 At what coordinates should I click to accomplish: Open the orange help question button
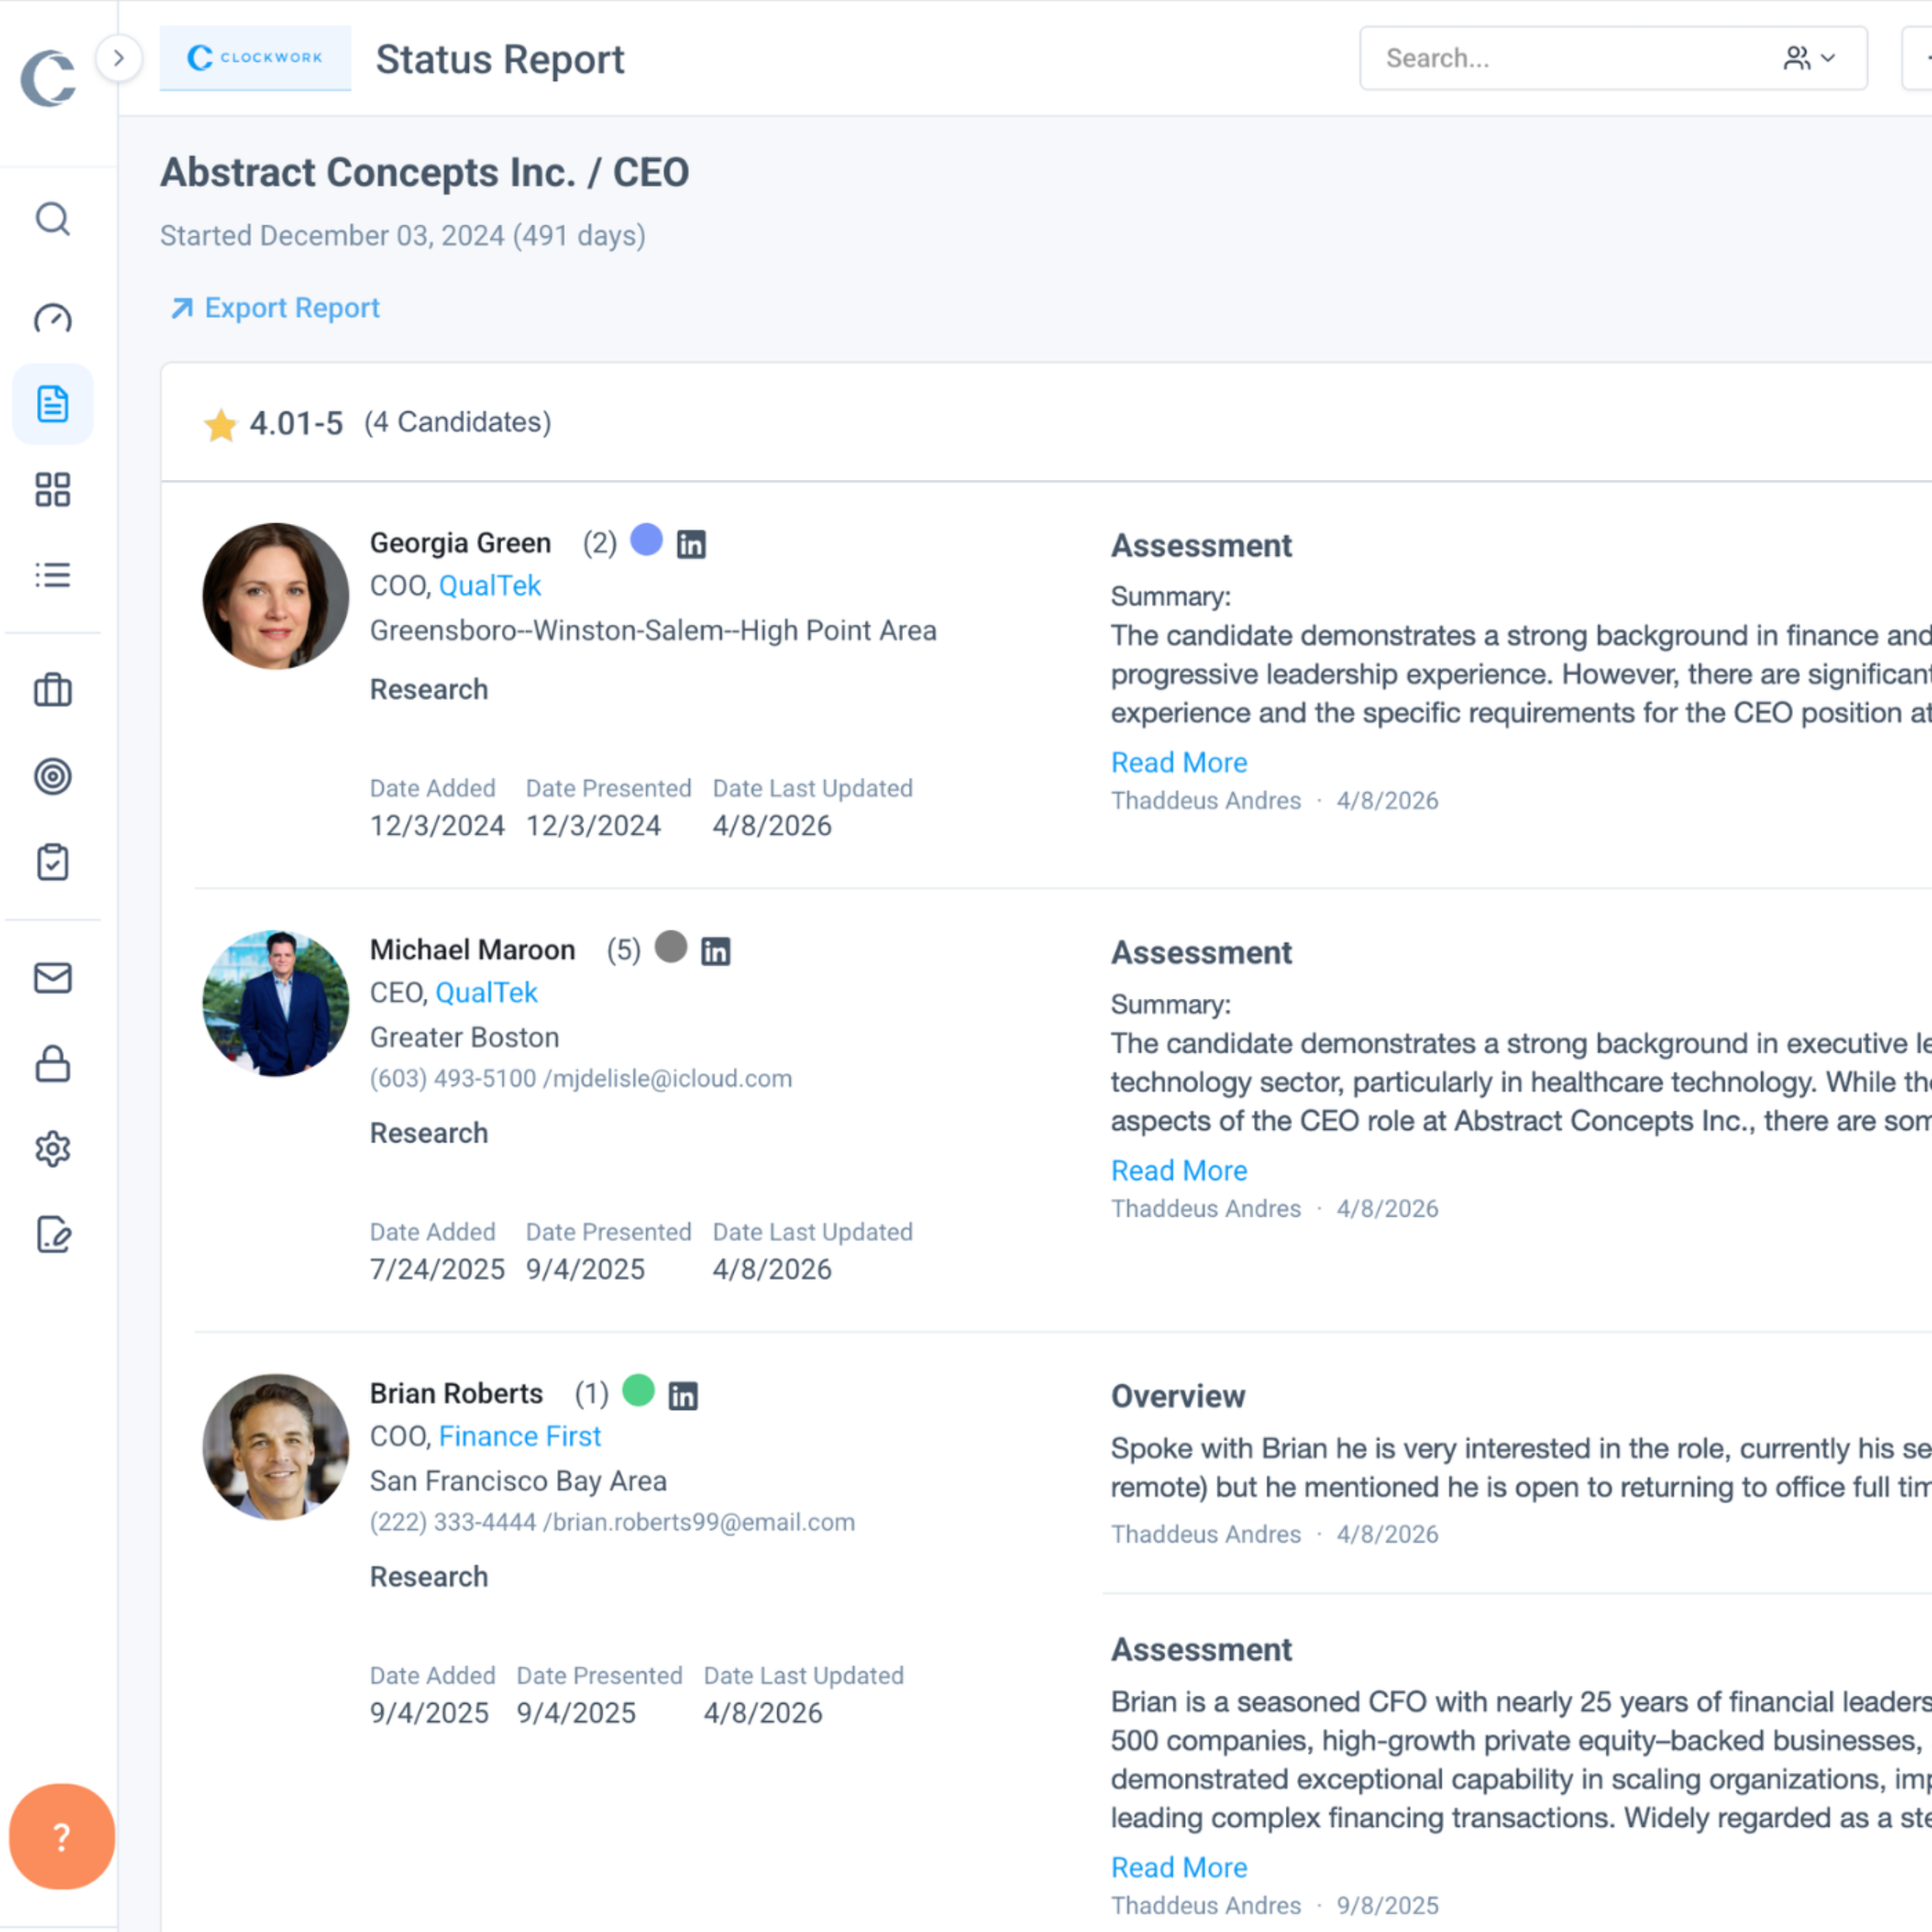(61, 1836)
